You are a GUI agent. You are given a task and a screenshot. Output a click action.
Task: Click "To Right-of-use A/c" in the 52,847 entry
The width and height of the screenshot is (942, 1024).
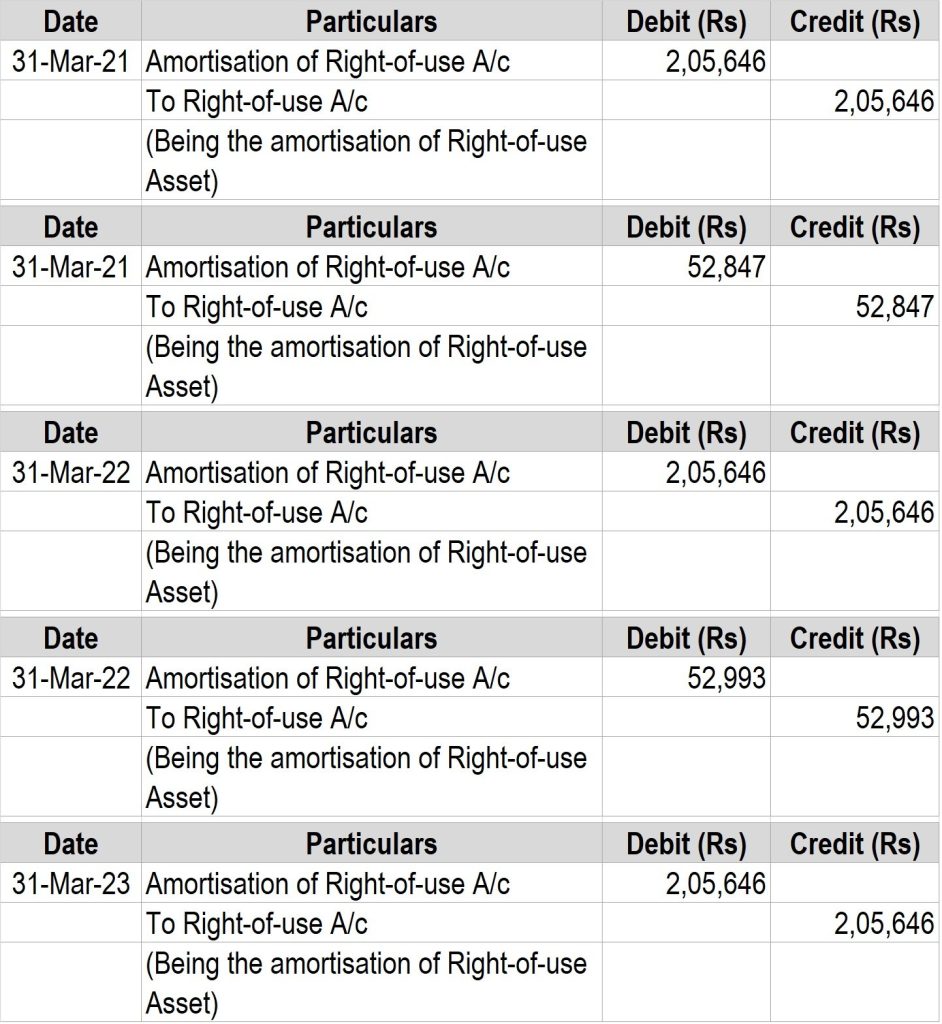pyautogui.click(x=257, y=307)
